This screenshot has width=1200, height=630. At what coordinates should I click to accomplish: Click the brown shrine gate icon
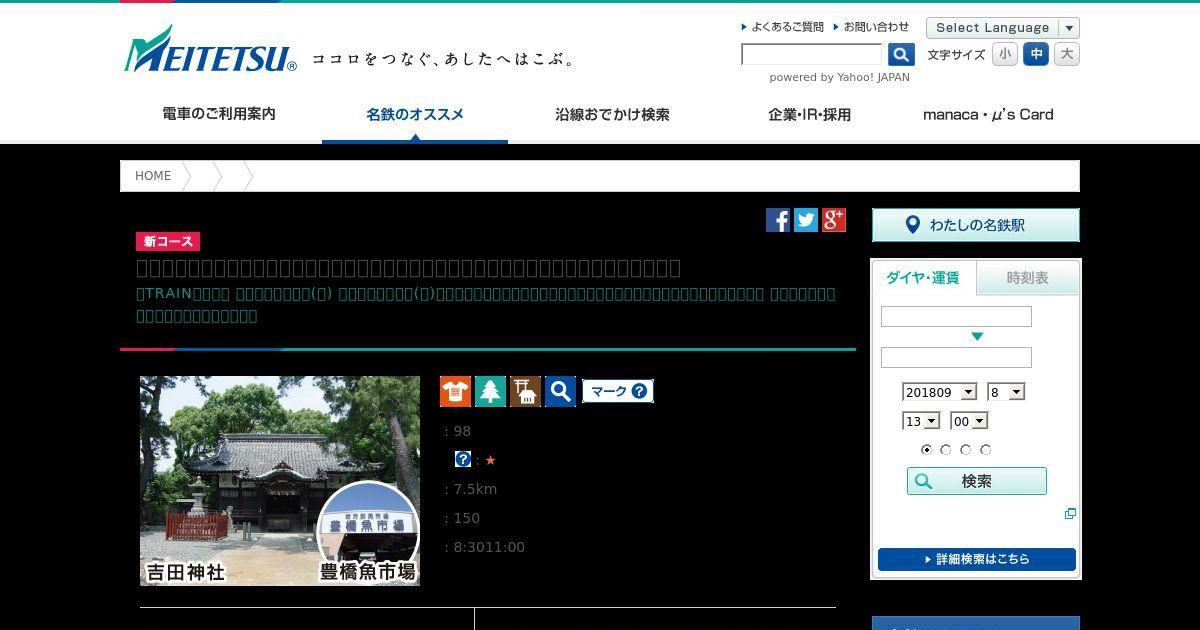(x=525, y=391)
